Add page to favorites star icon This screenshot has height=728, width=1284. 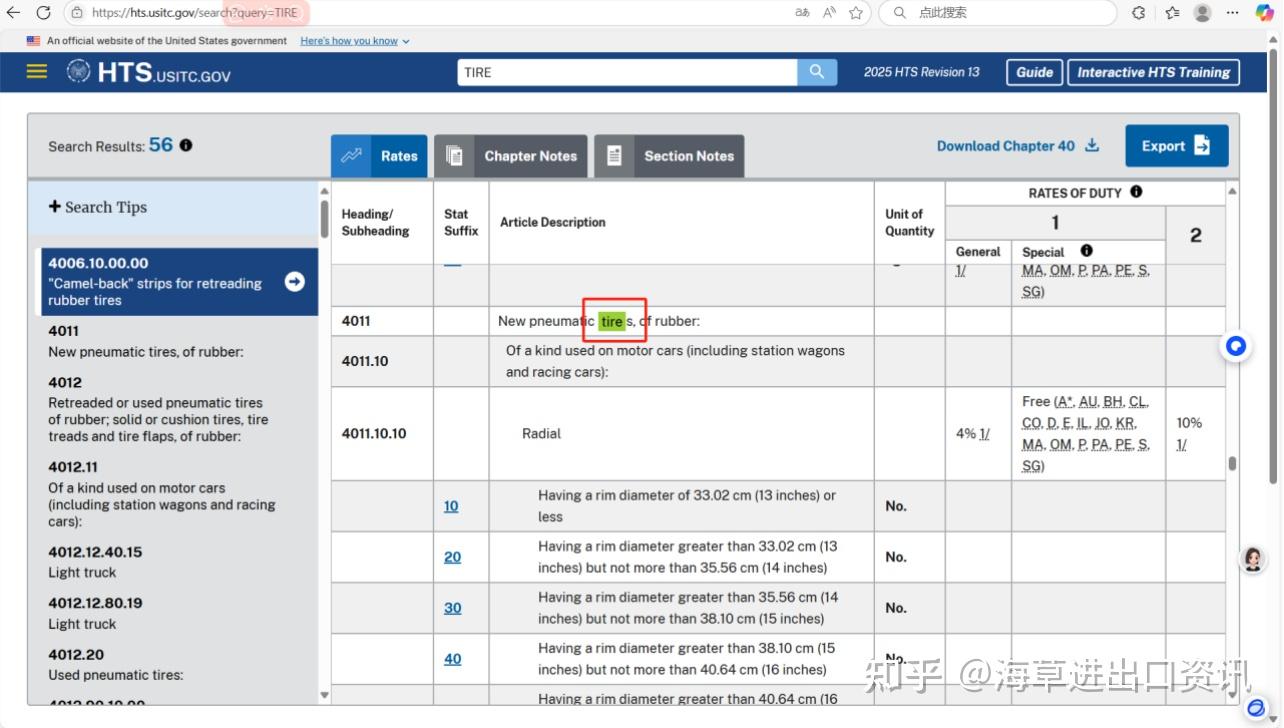coord(856,13)
